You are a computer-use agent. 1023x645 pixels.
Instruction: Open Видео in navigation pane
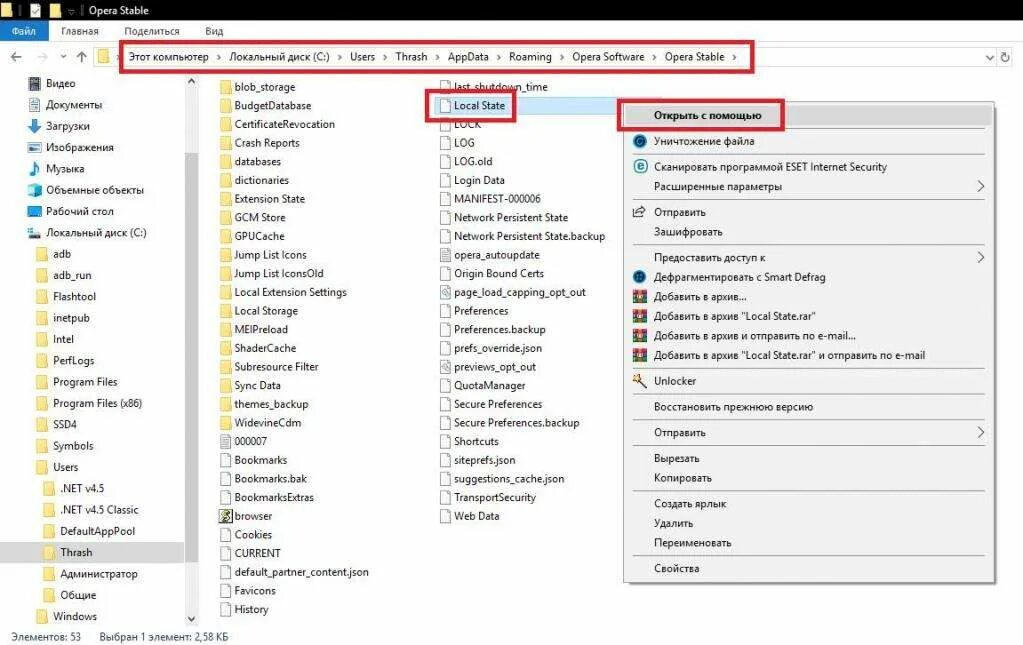tap(60, 83)
